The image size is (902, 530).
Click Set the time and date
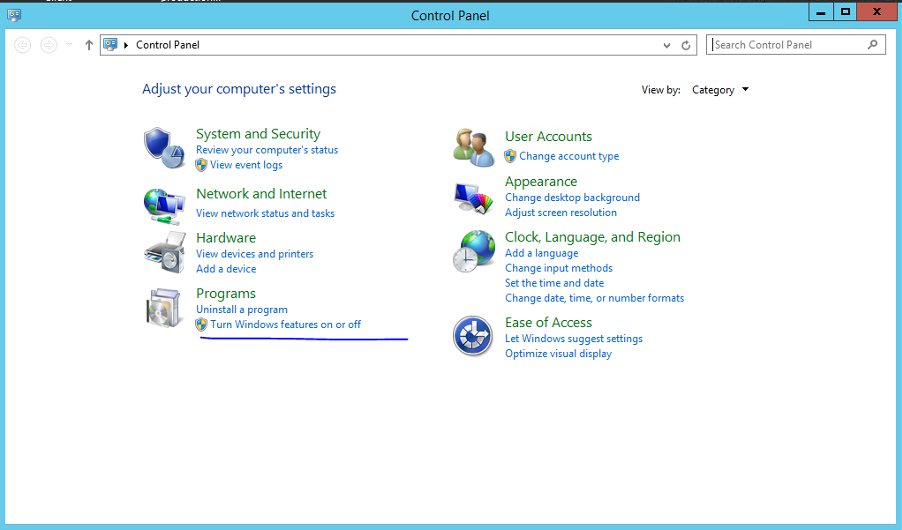(x=555, y=283)
